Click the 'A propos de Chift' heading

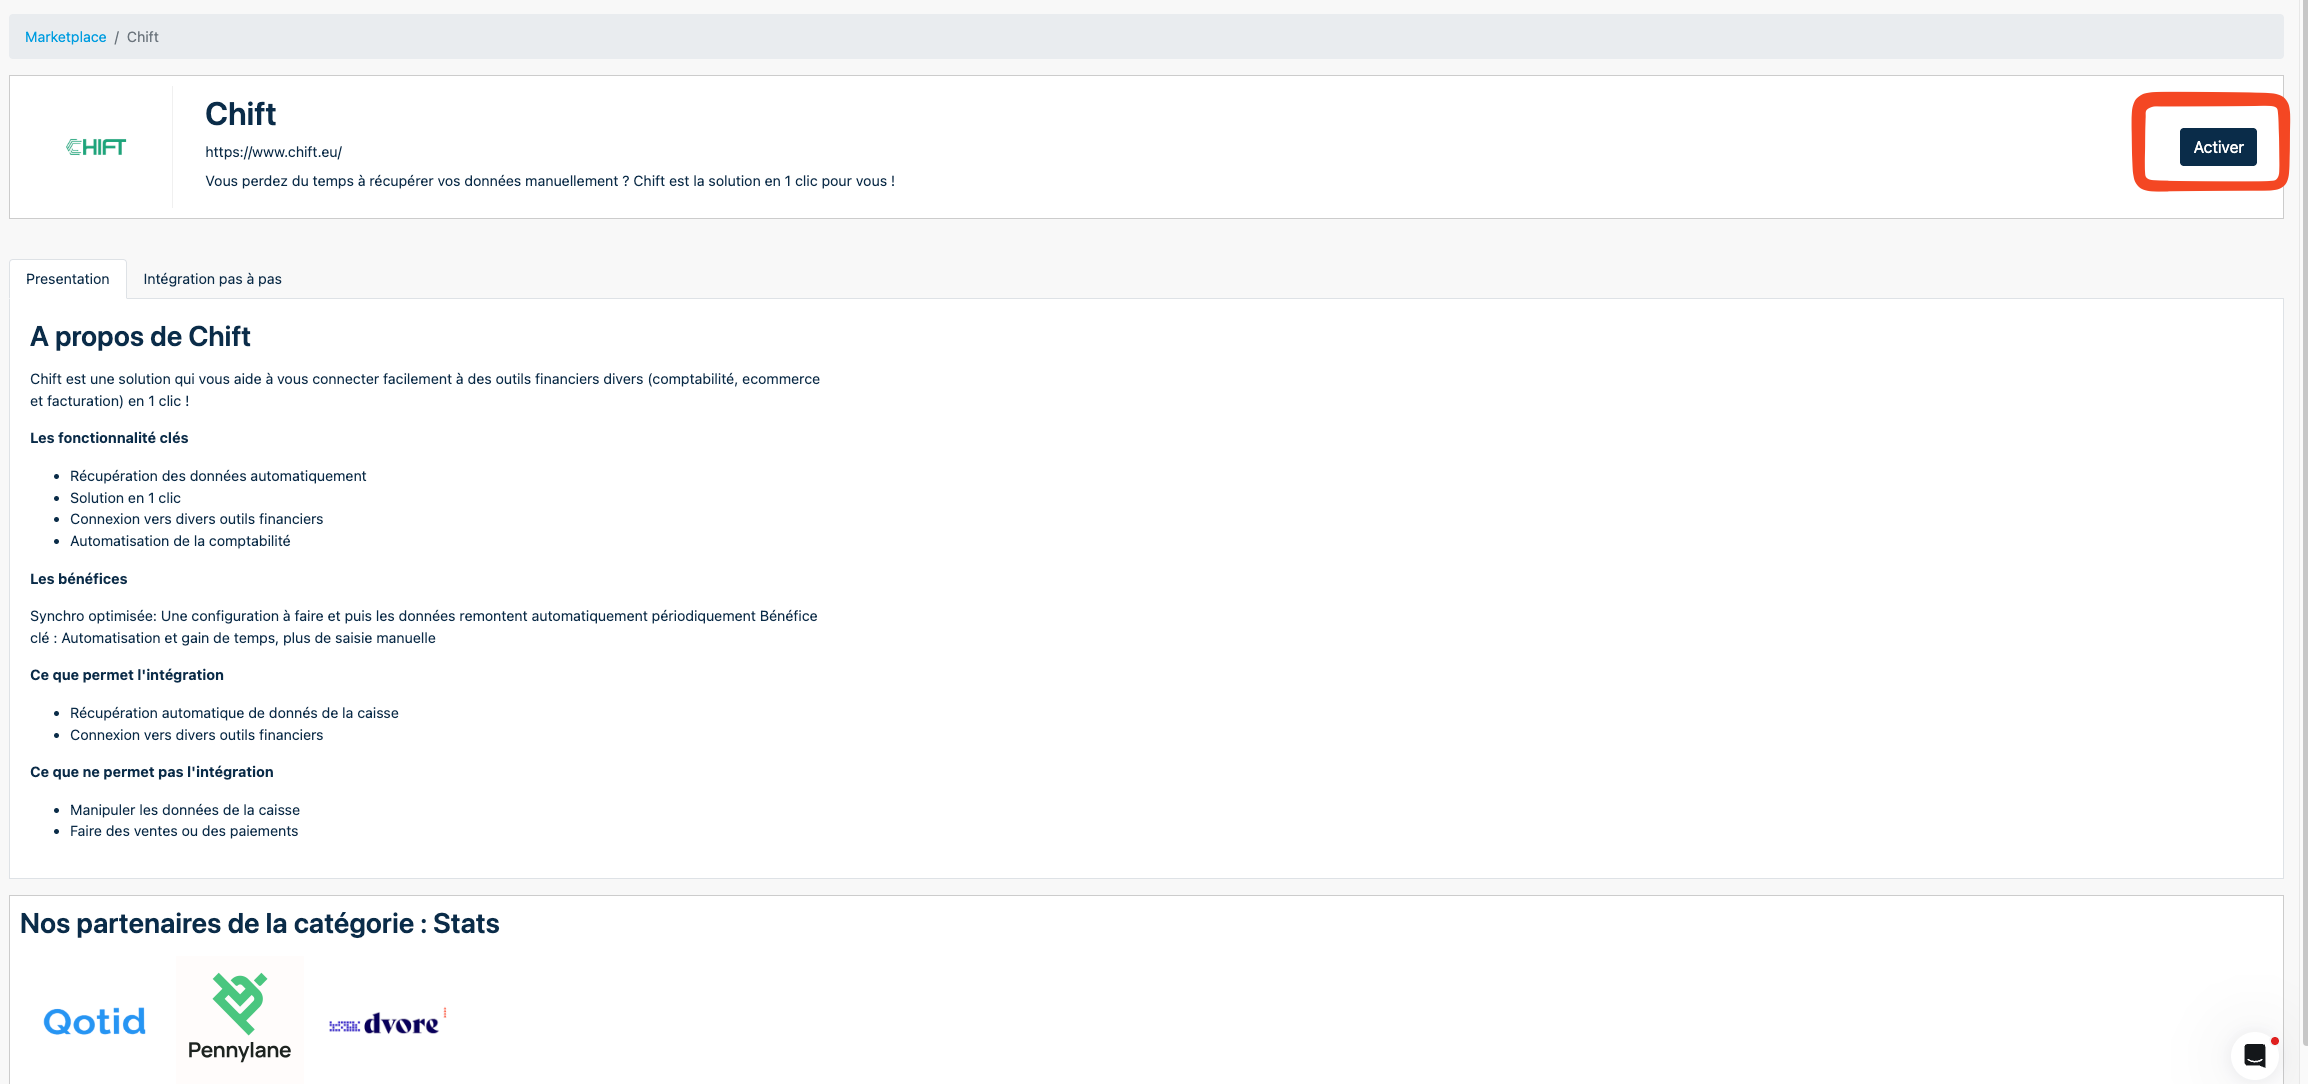(x=140, y=337)
